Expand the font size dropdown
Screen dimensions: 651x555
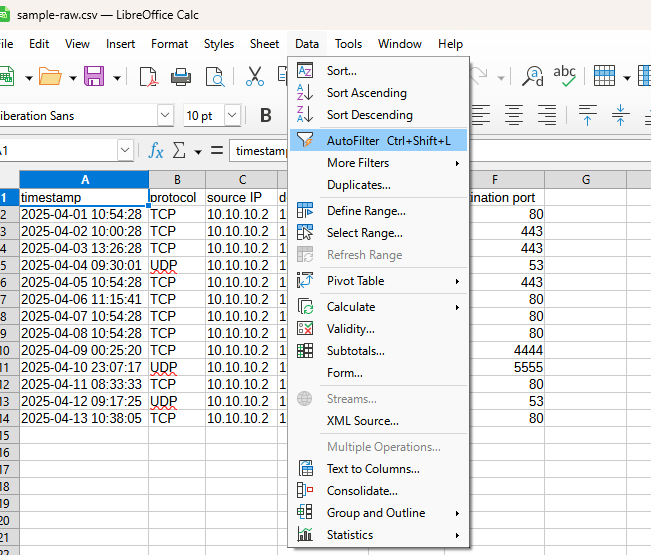pos(230,116)
